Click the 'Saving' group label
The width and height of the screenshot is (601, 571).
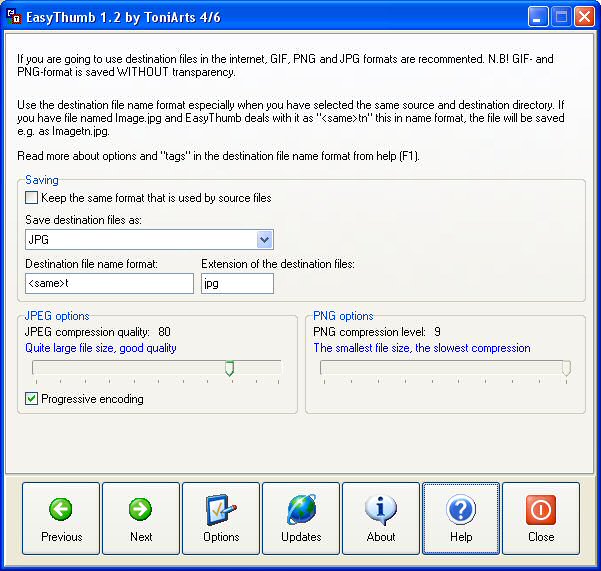42,180
